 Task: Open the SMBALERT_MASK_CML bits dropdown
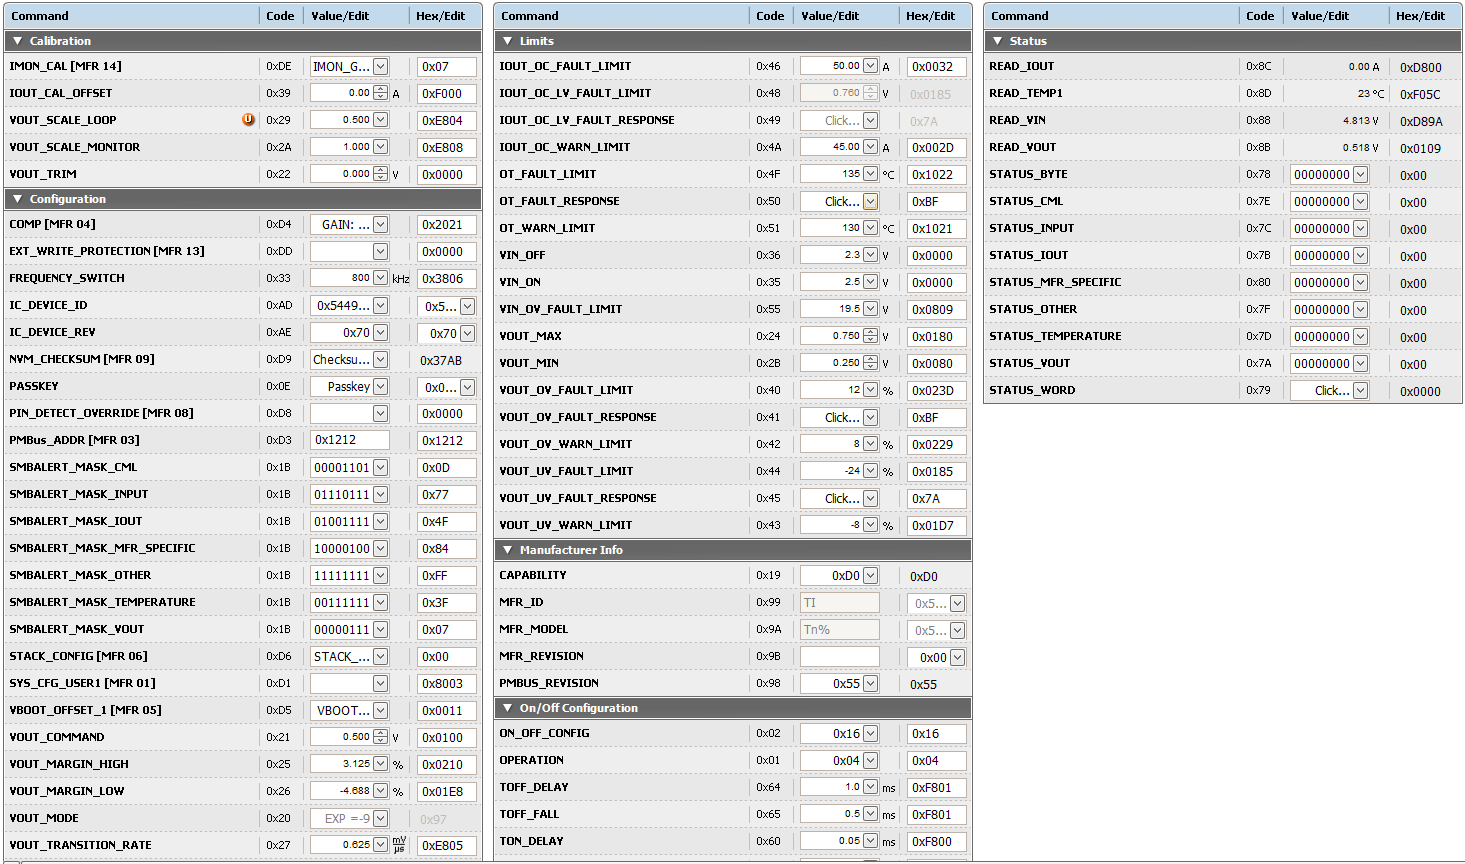[380, 467]
